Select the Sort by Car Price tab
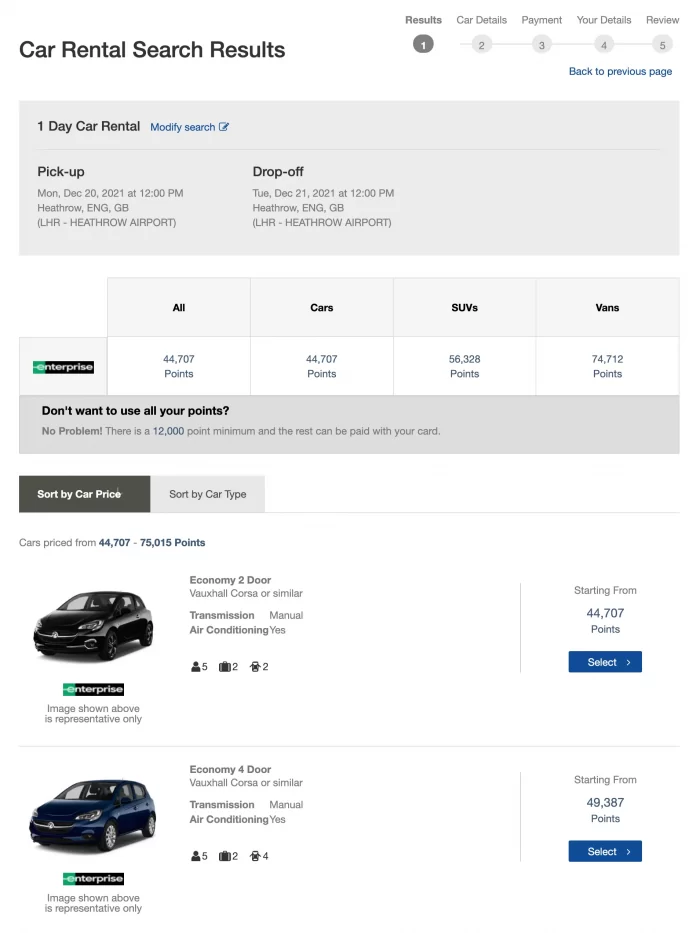Image resolution: width=700 pixels, height=933 pixels. (85, 494)
